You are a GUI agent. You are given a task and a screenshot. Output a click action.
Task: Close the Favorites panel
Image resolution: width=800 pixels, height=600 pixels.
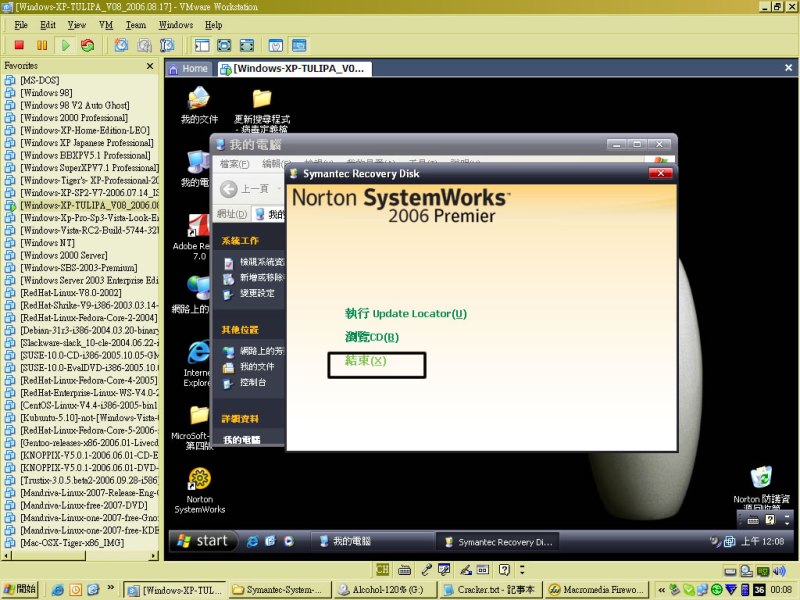click(x=150, y=66)
